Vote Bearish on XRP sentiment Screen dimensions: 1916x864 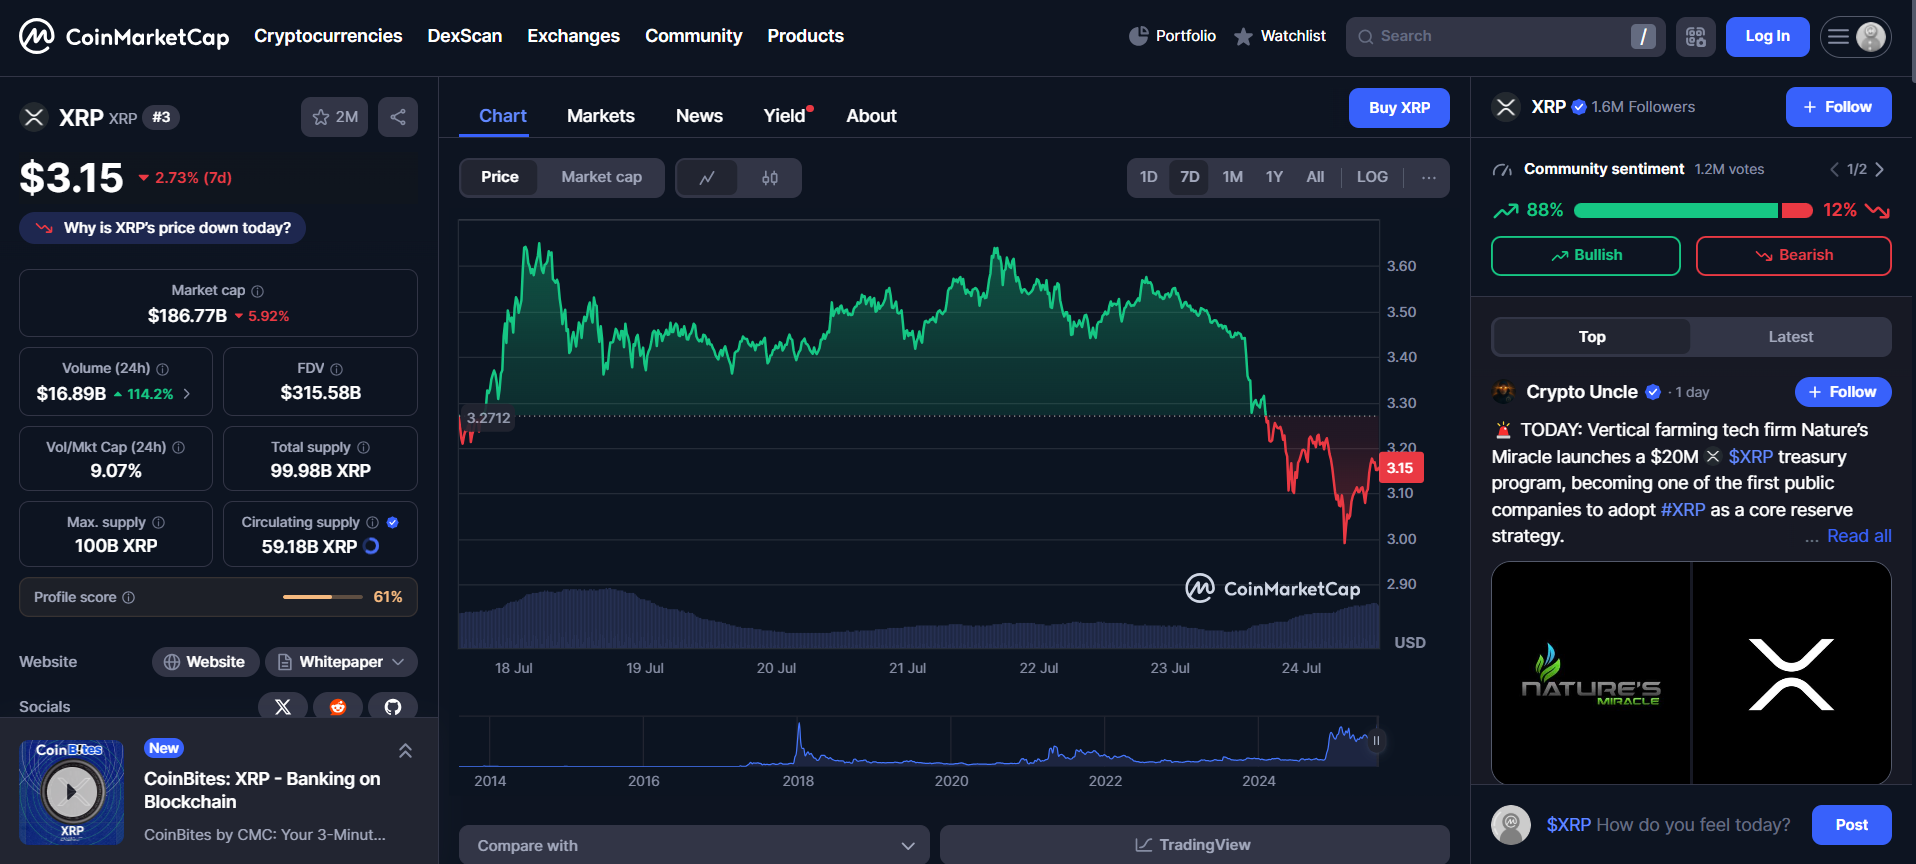1793,256
